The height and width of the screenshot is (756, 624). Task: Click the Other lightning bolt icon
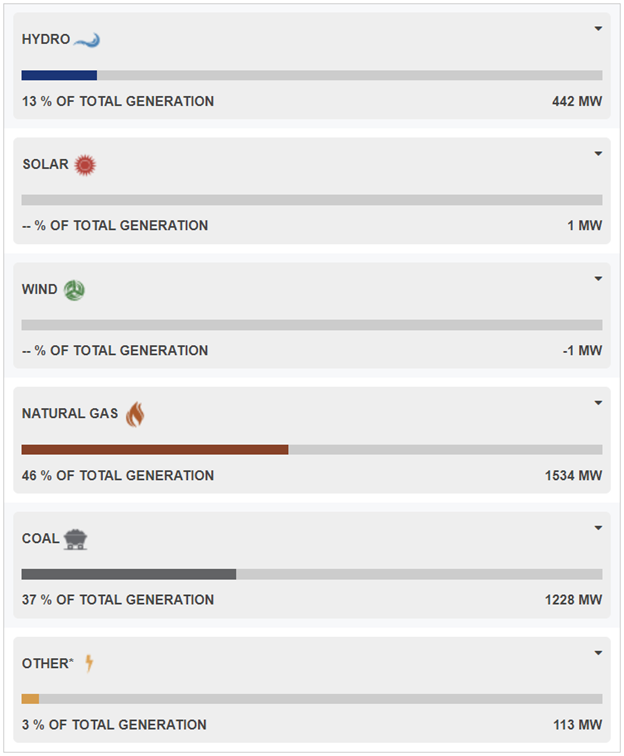click(89, 663)
